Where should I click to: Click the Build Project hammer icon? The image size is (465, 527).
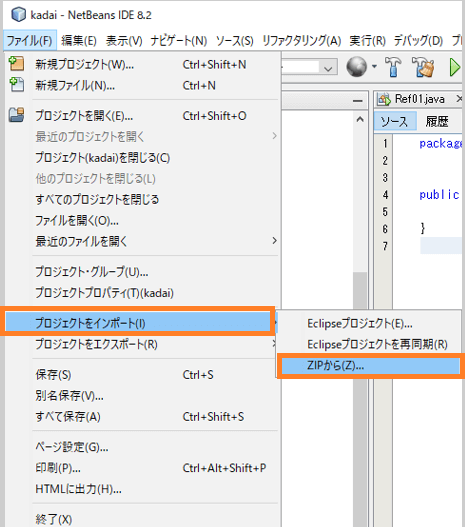393,67
